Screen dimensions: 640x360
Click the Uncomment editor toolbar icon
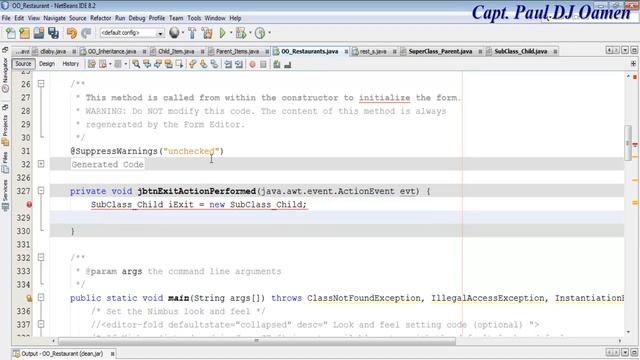click(288, 64)
